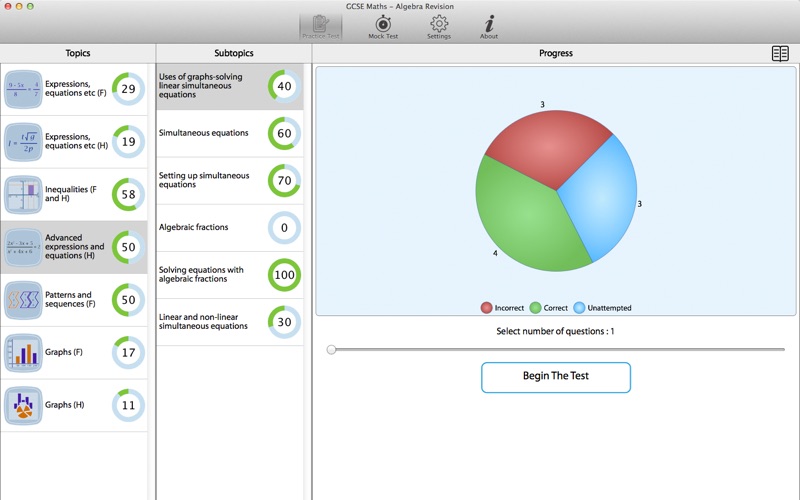Click the 29 progress ring for Expressions (F)
Viewport: 800px width, 500px height.
click(x=129, y=89)
